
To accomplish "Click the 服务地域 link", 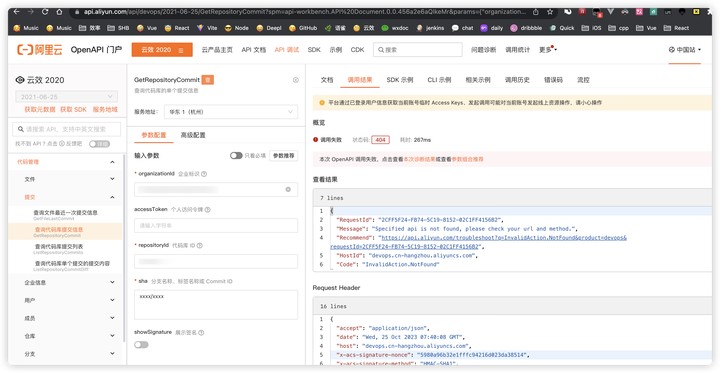I will tap(105, 110).
